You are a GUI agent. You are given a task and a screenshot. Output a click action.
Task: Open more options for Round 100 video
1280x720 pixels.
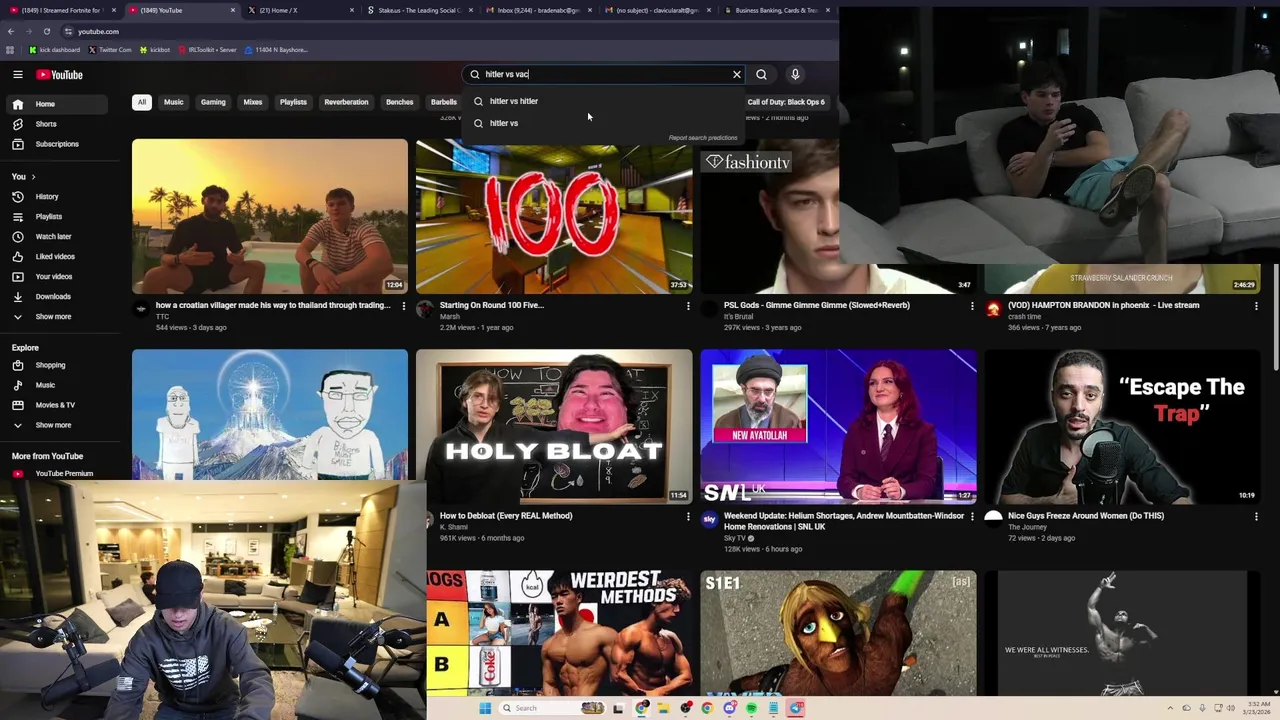click(688, 306)
